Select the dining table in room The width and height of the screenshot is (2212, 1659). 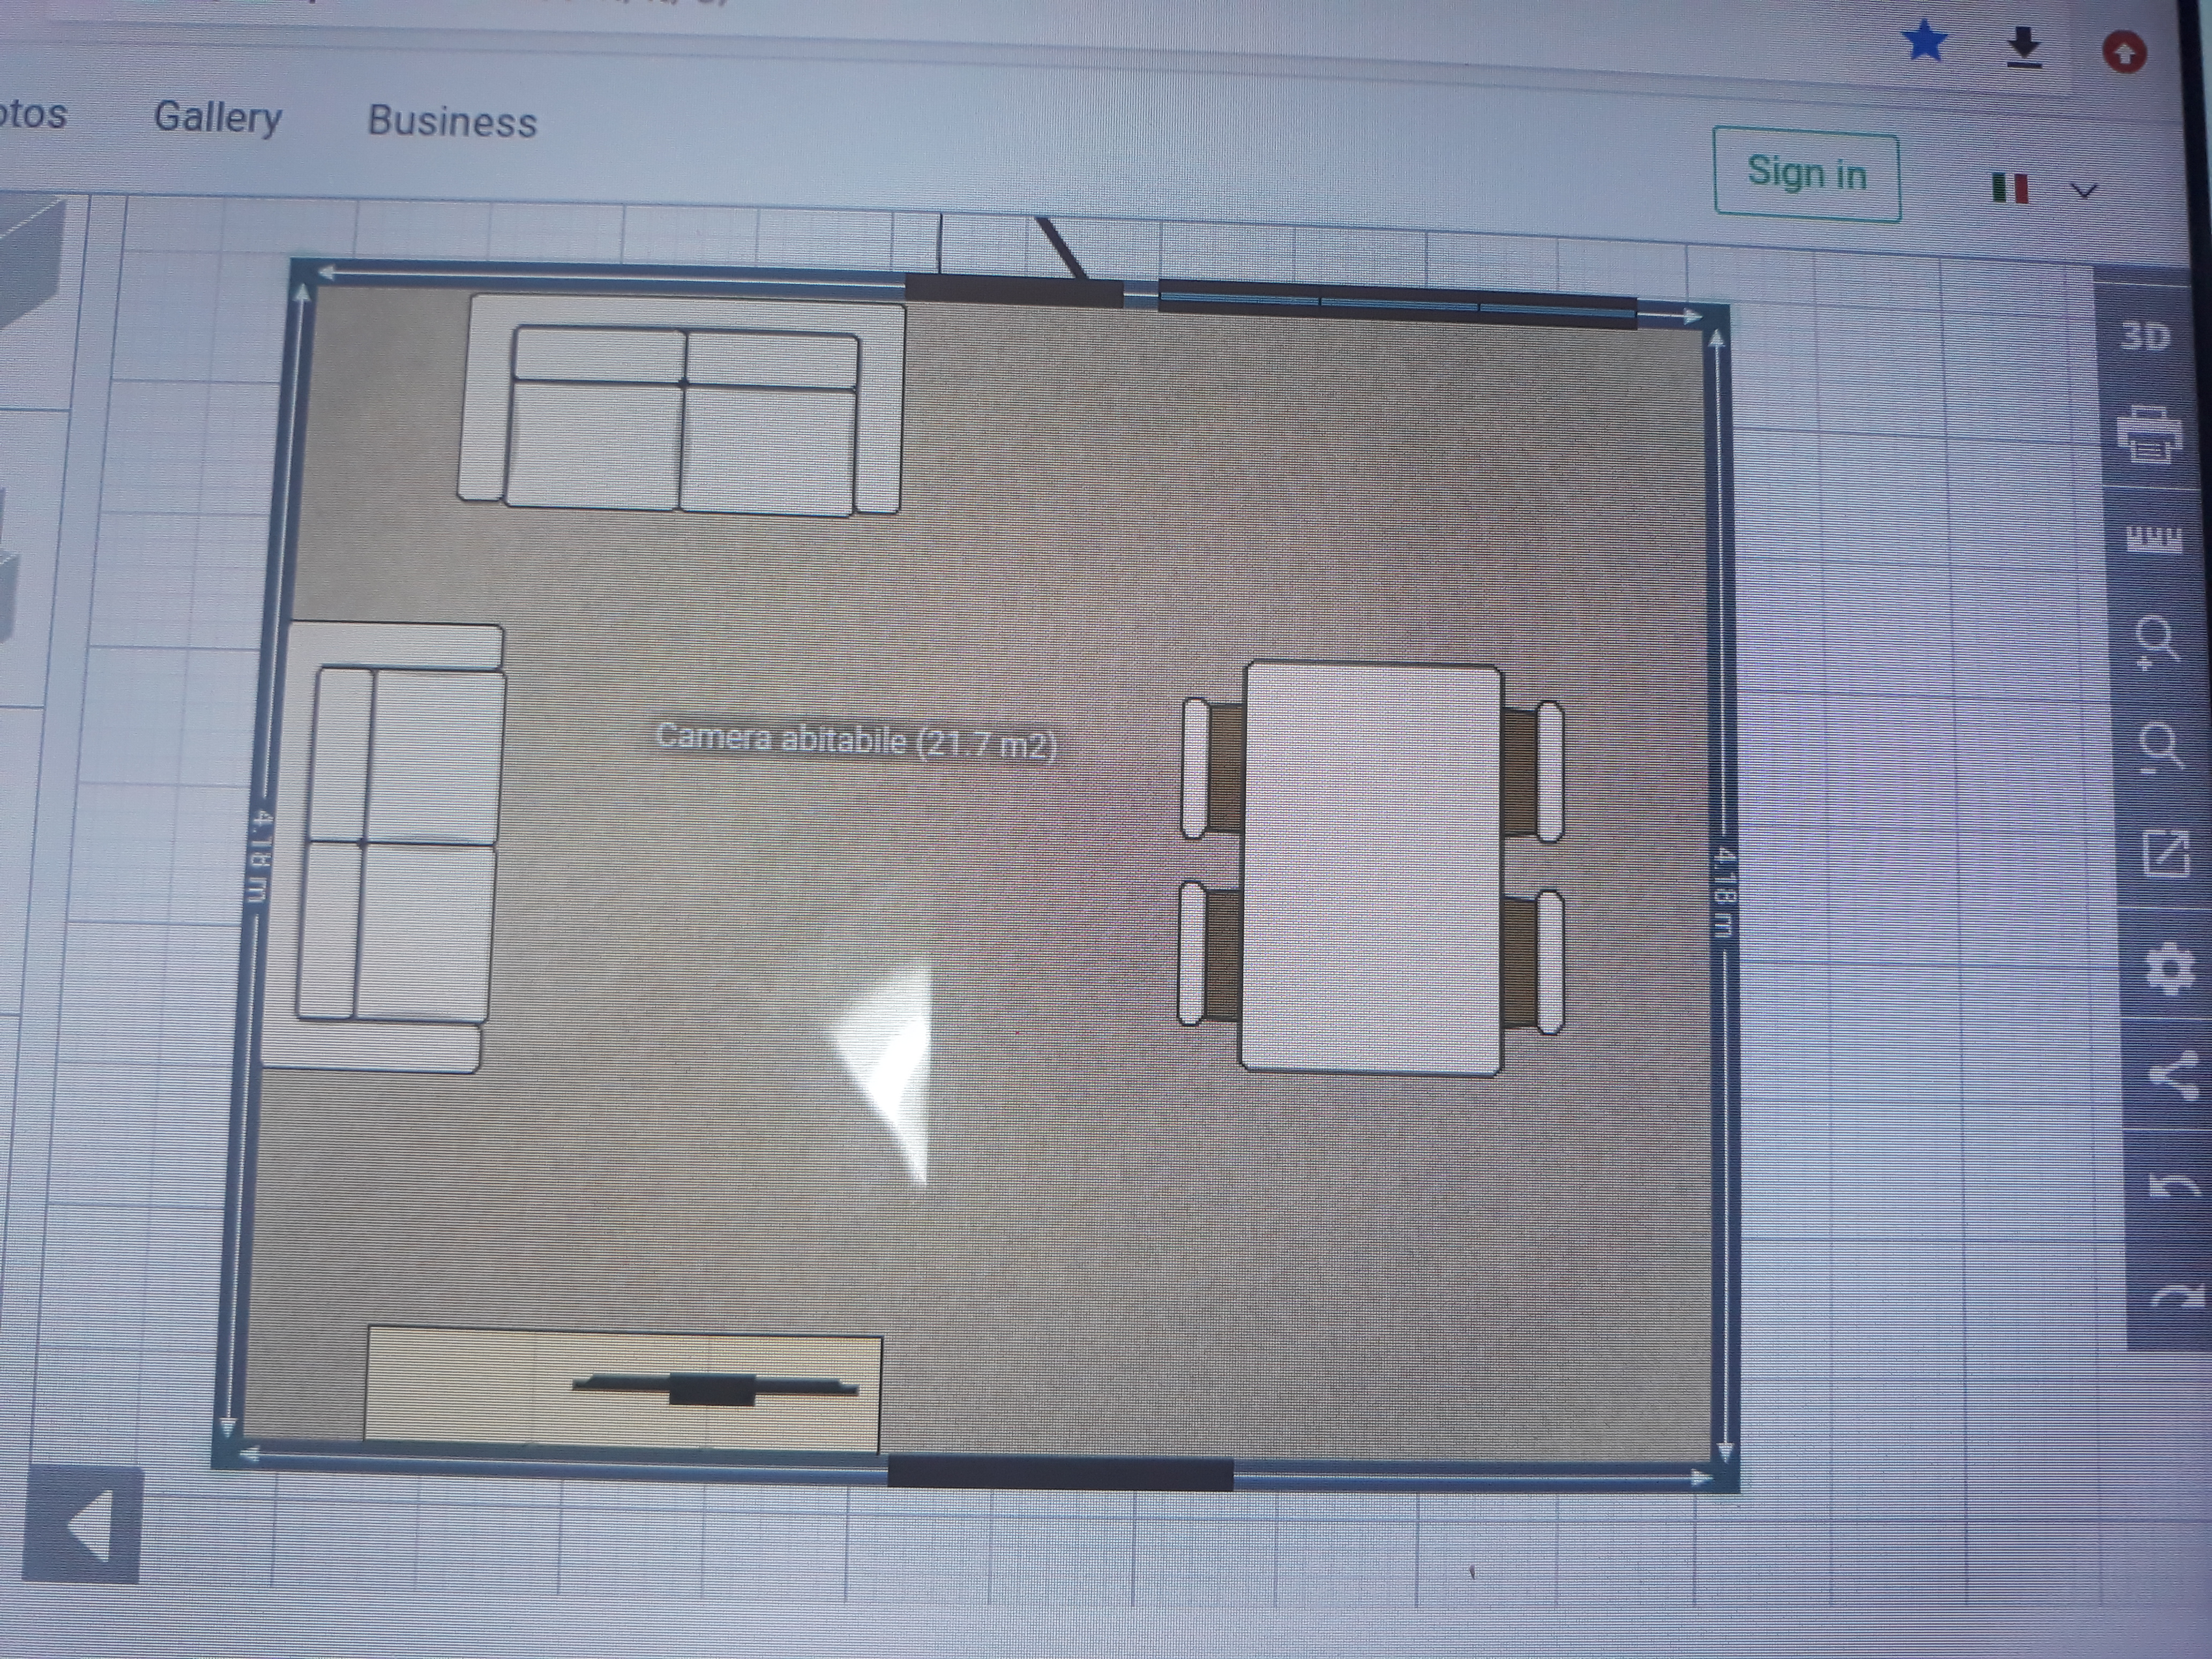[1372, 868]
